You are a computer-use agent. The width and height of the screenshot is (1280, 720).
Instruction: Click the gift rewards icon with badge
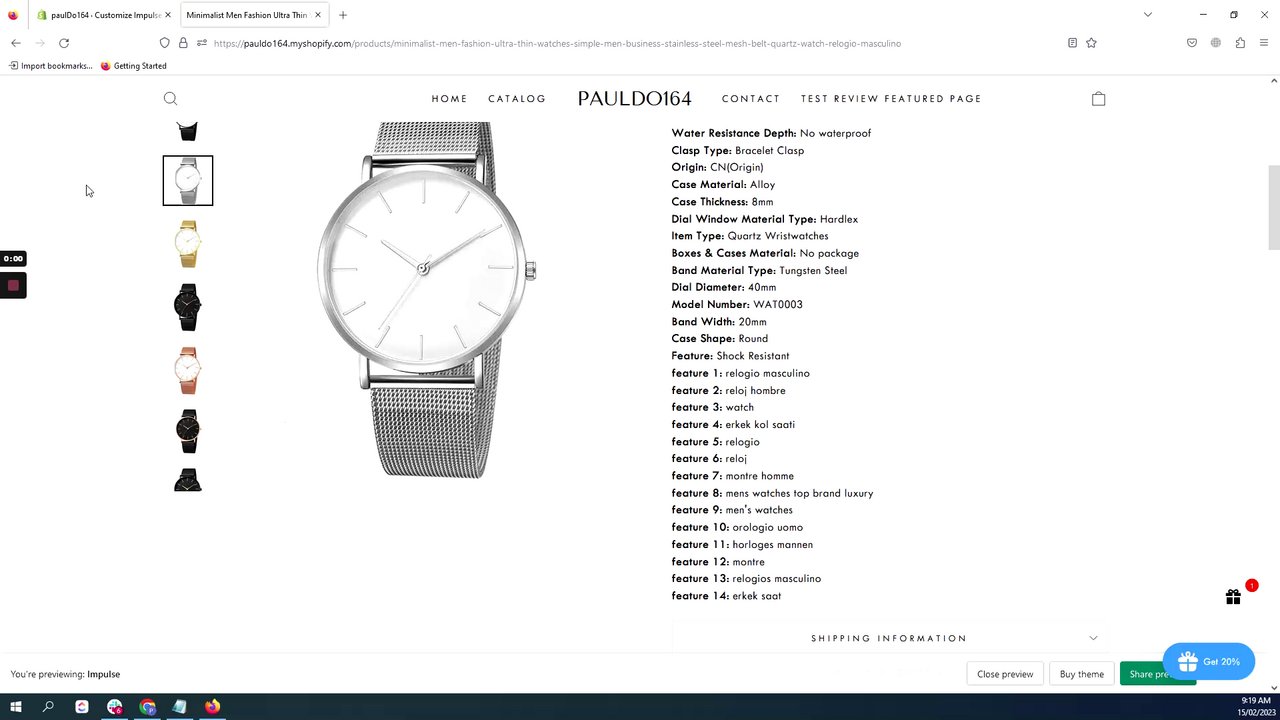pyautogui.click(x=1233, y=597)
